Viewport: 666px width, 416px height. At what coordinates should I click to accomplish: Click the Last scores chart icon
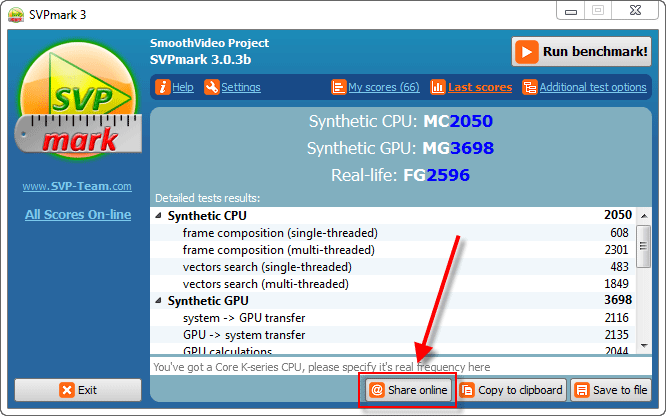coord(438,87)
